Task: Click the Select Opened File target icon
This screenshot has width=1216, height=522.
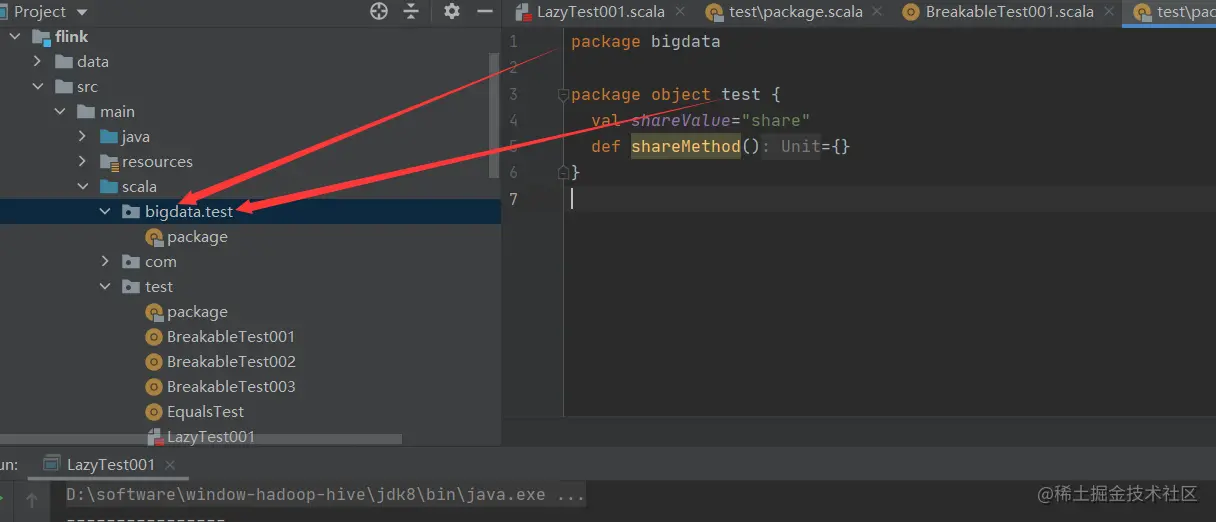Action: (379, 12)
